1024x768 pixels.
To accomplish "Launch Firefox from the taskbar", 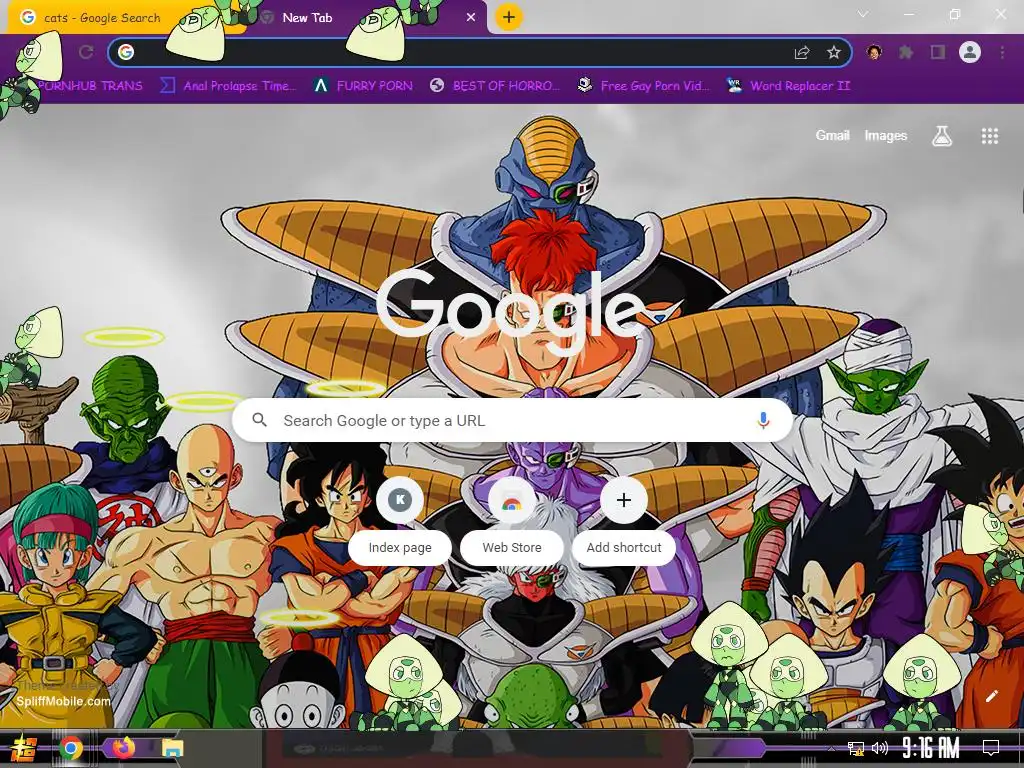I will click(x=123, y=748).
